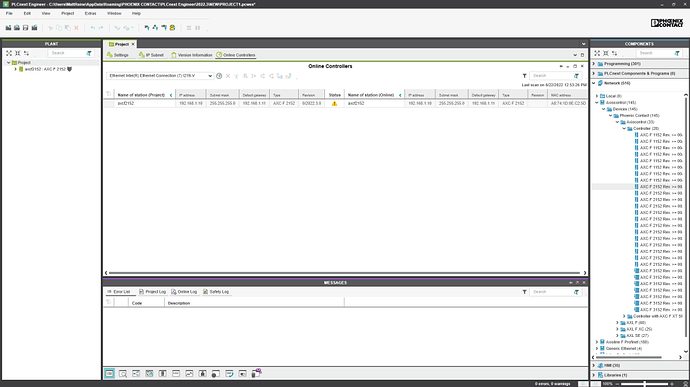Switch to the Settings tab

pos(118,55)
